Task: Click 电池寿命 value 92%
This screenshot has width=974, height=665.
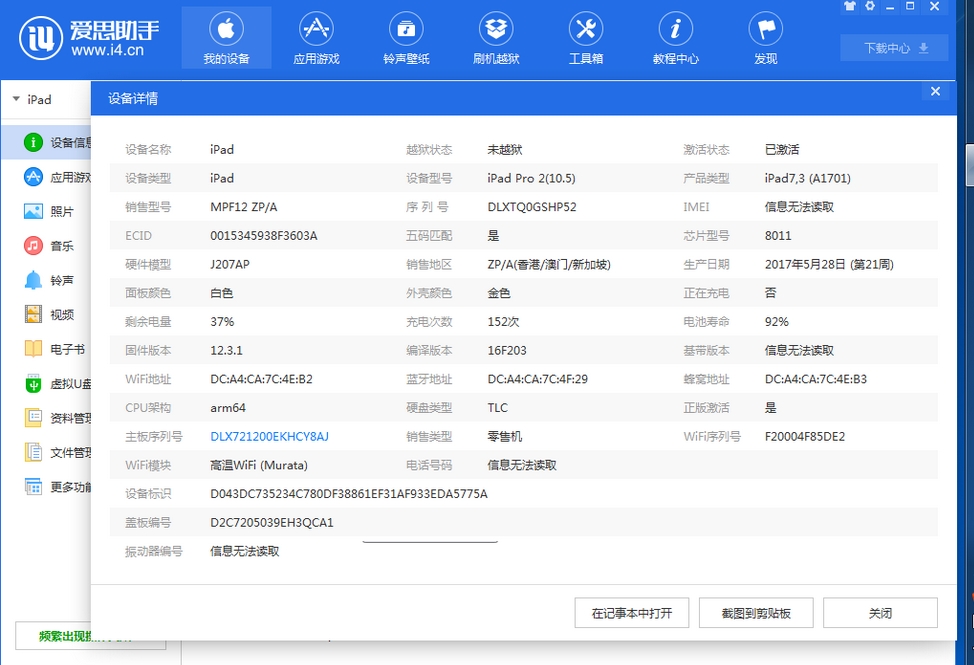Action: click(776, 322)
